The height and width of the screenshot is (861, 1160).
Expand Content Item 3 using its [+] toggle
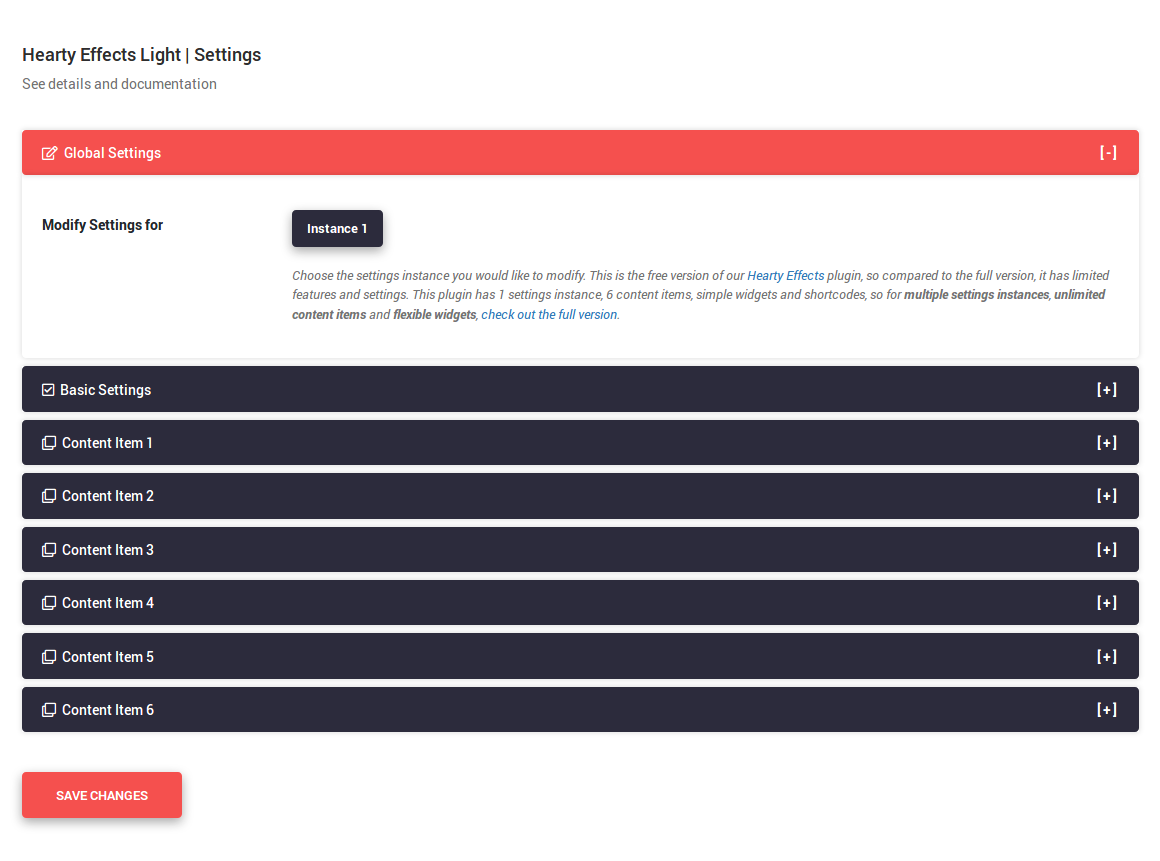pos(1107,550)
